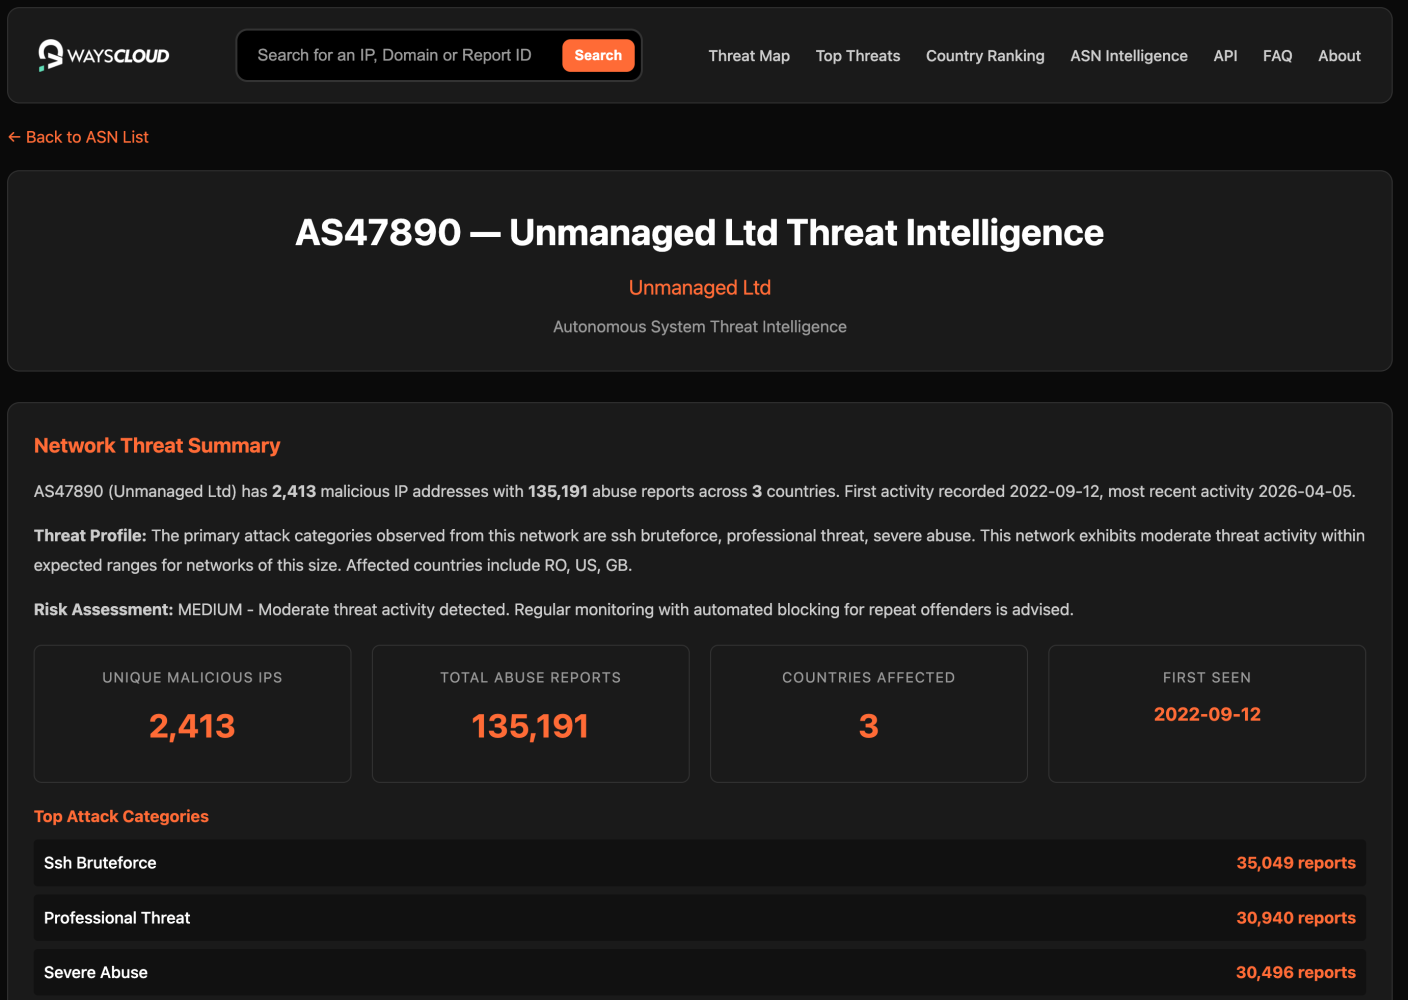This screenshot has width=1408, height=1000.
Task: Open the Threat Map page
Action: pyautogui.click(x=749, y=56)
